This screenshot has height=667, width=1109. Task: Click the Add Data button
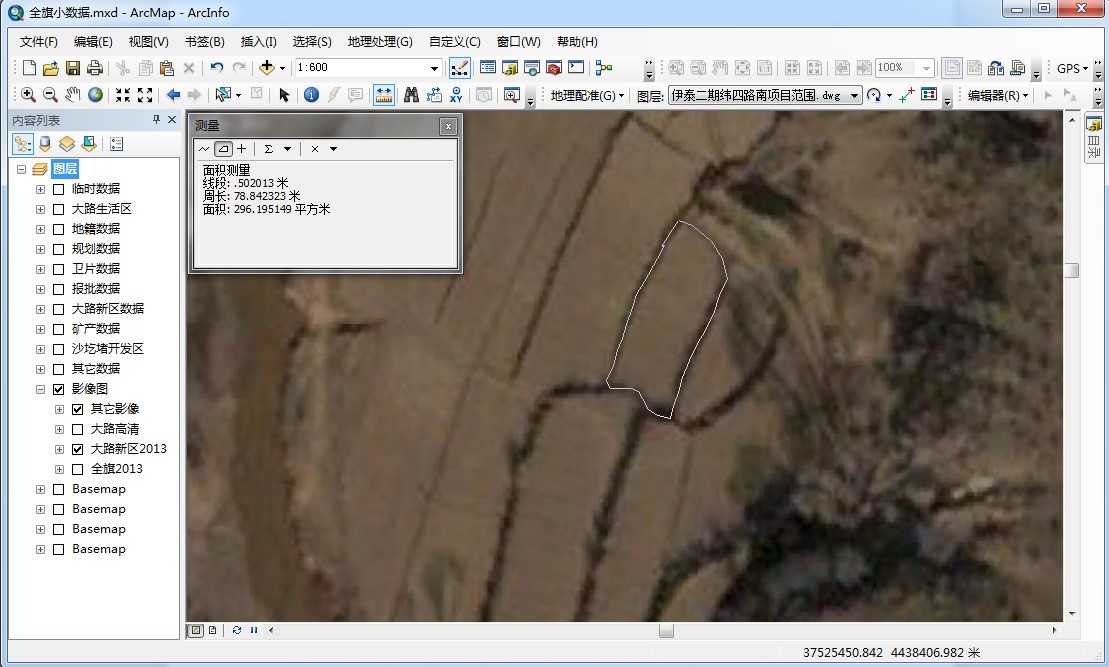point(267,68)
